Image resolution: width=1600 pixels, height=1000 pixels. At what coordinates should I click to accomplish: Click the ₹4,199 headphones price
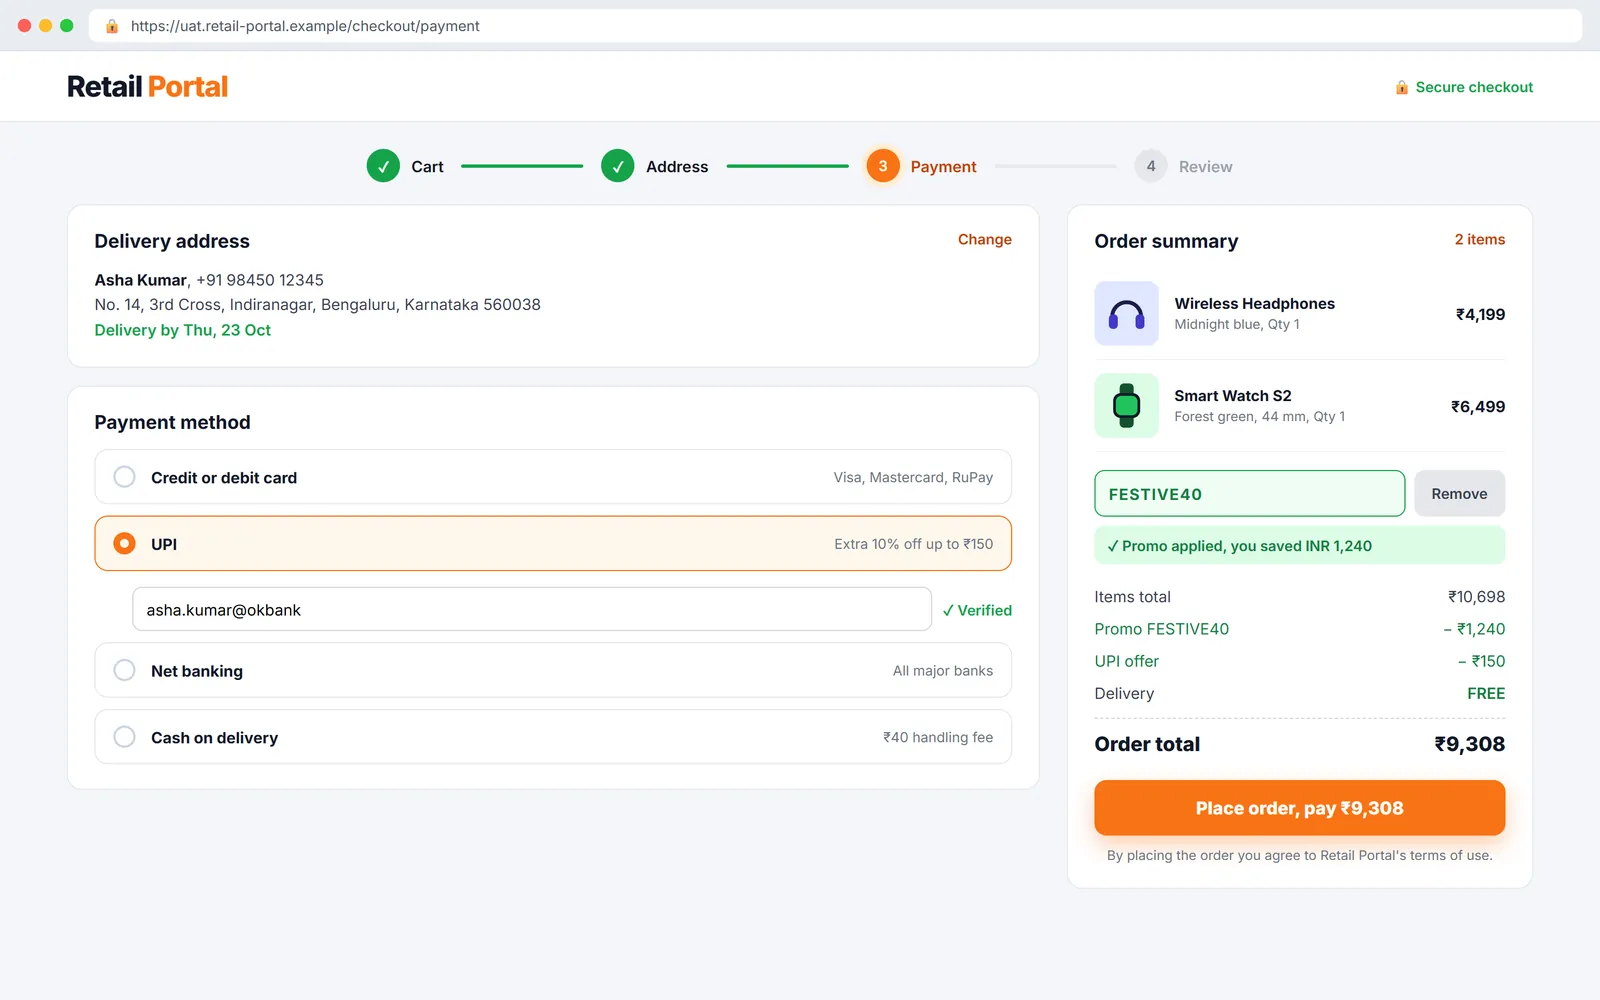1480,314
